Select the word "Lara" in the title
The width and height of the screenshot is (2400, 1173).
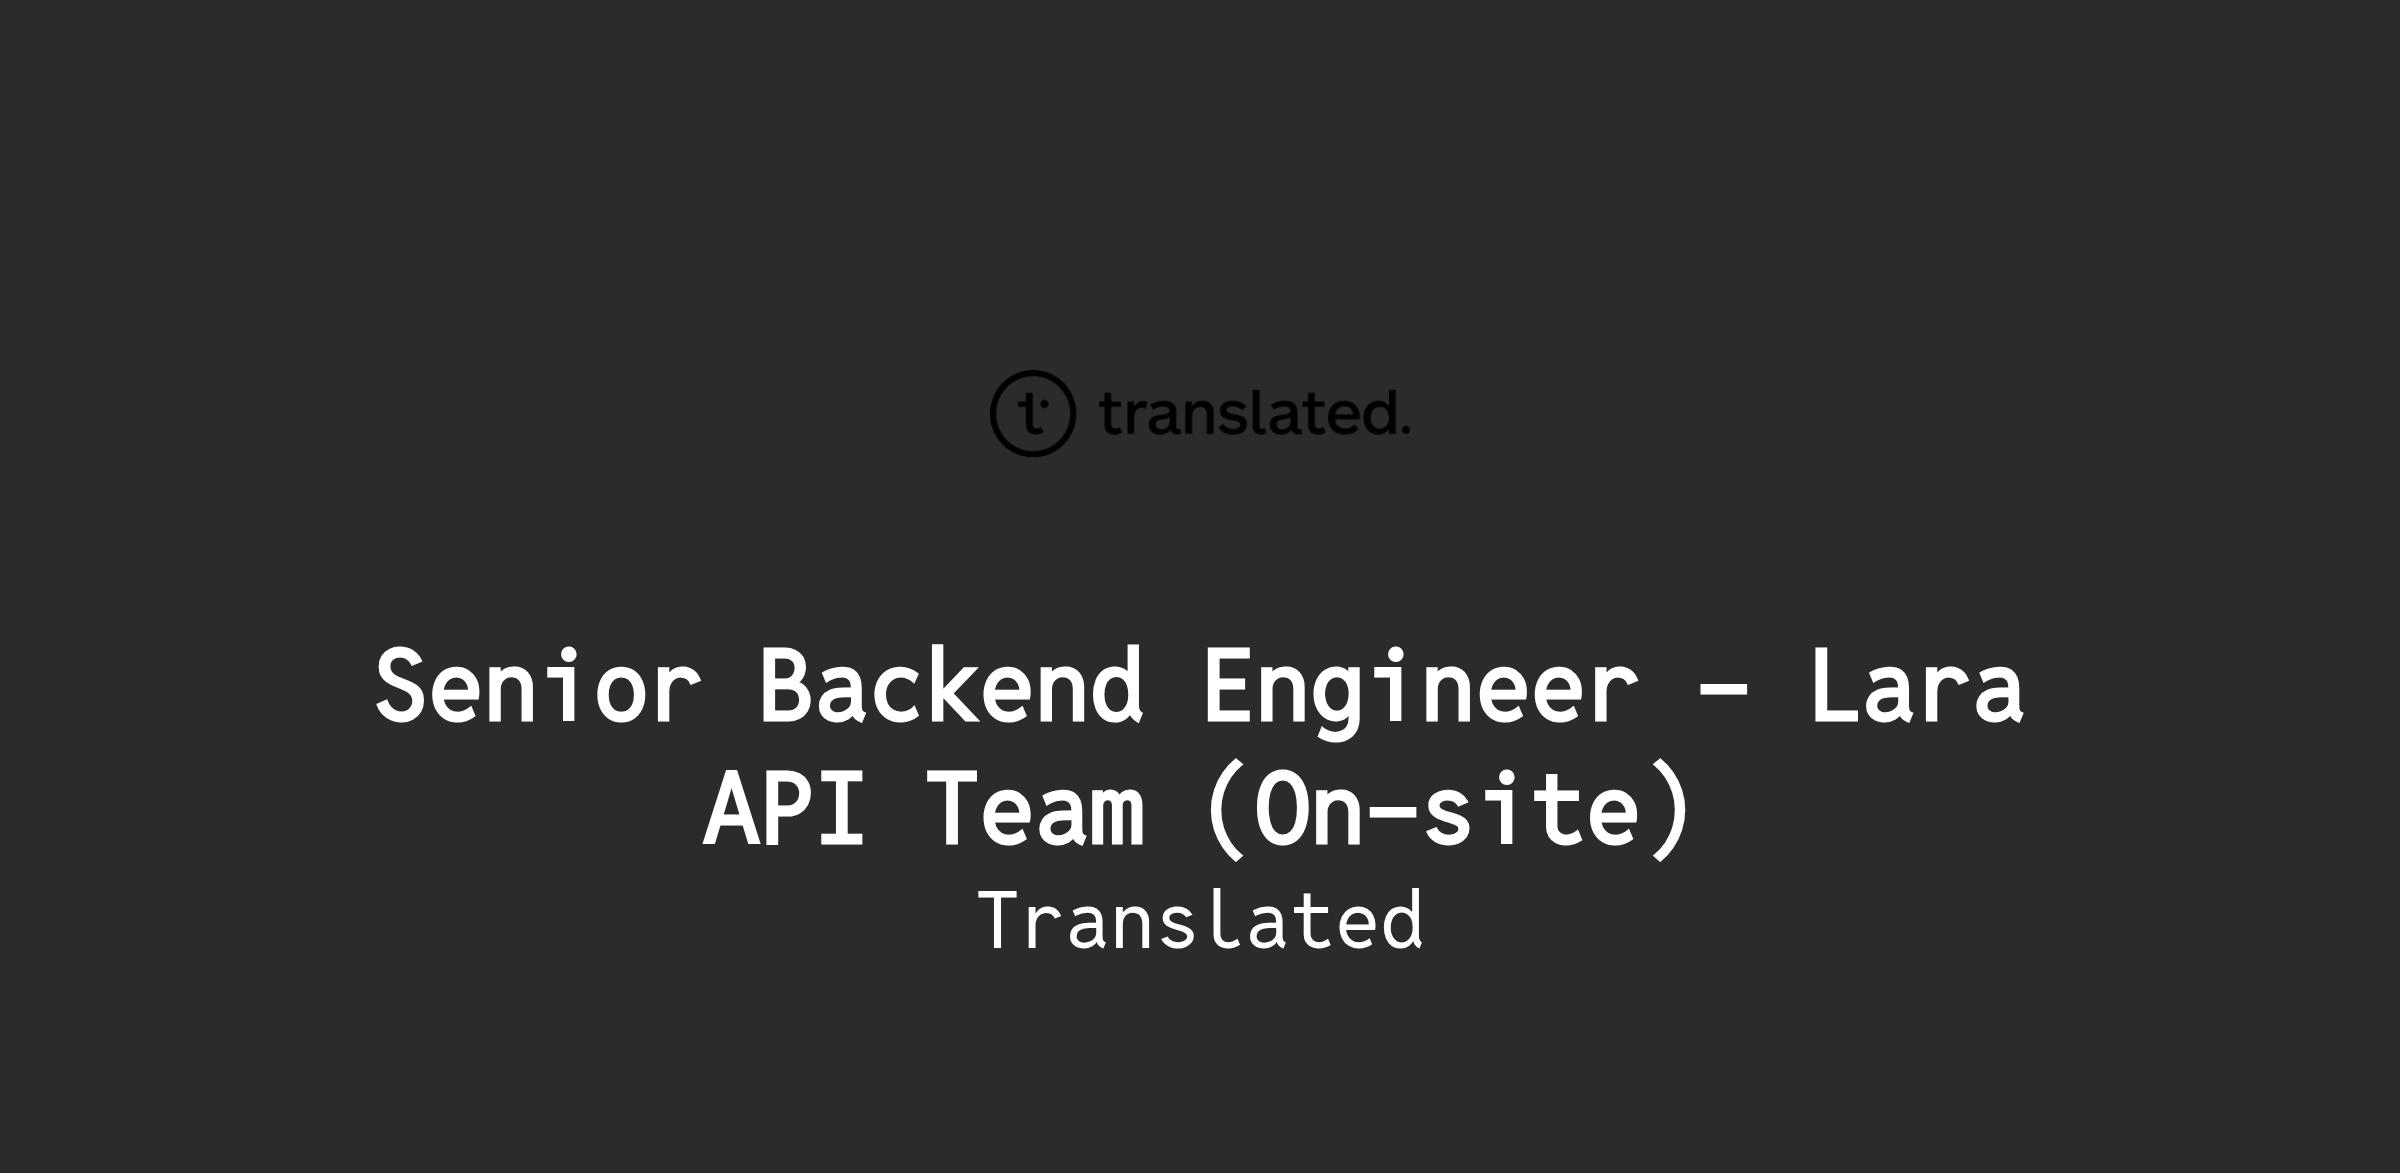click(x=1917, y=685)
